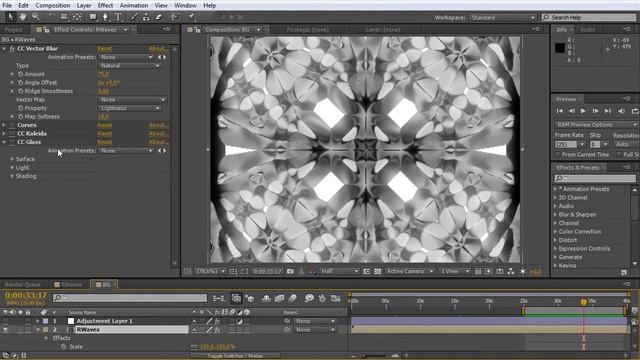The height and width of the screenshot is (360, 640).
Task: Enable From Current Time checkbox
Action: tap(557, 154)
